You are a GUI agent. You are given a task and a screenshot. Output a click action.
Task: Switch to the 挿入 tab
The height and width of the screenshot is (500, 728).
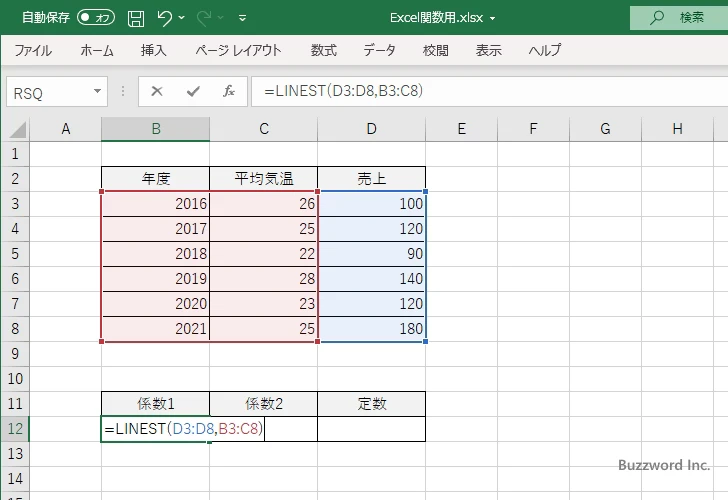[154, 50]
